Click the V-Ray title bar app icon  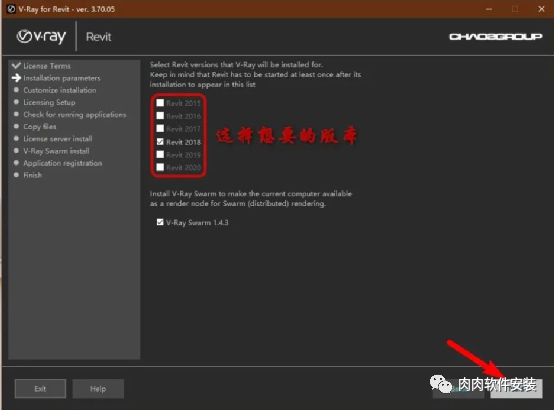pyautogui.click(x=11, y=9)
